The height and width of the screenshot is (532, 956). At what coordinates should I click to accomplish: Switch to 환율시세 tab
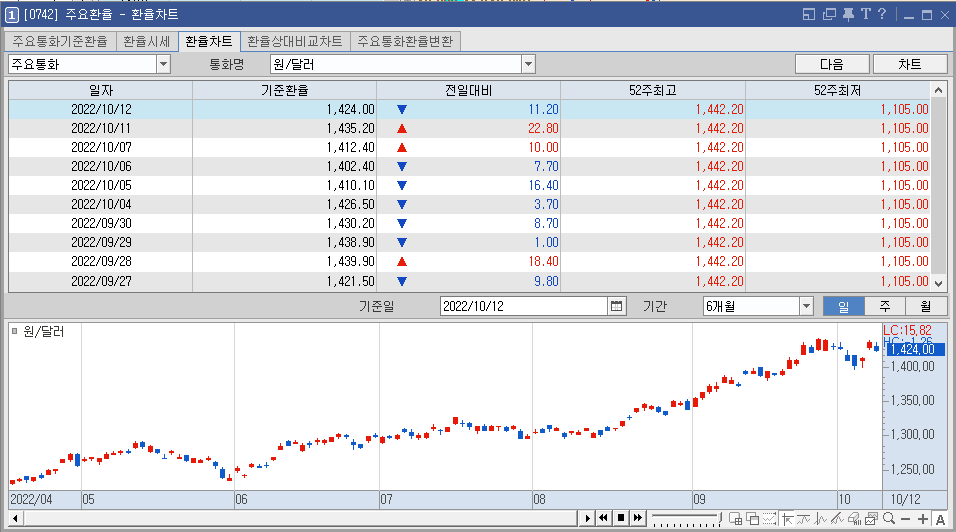[146, 41]
